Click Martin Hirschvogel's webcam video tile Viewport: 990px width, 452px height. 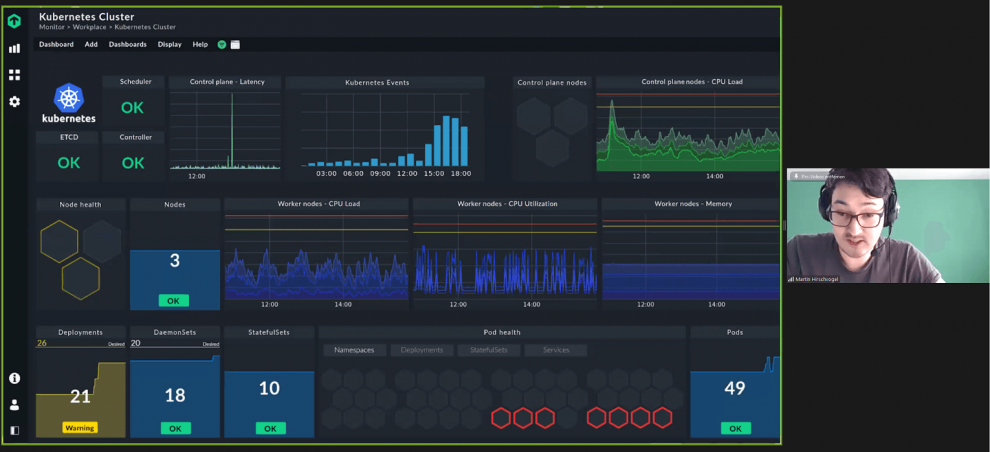pyautogui.click(x=888, y=225)
